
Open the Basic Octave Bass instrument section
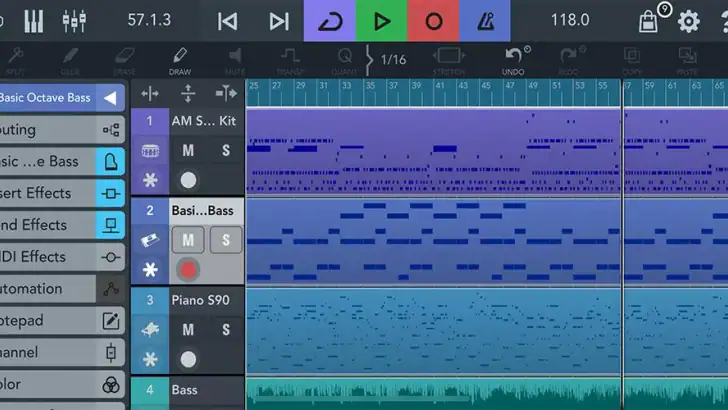pos(62,161)
